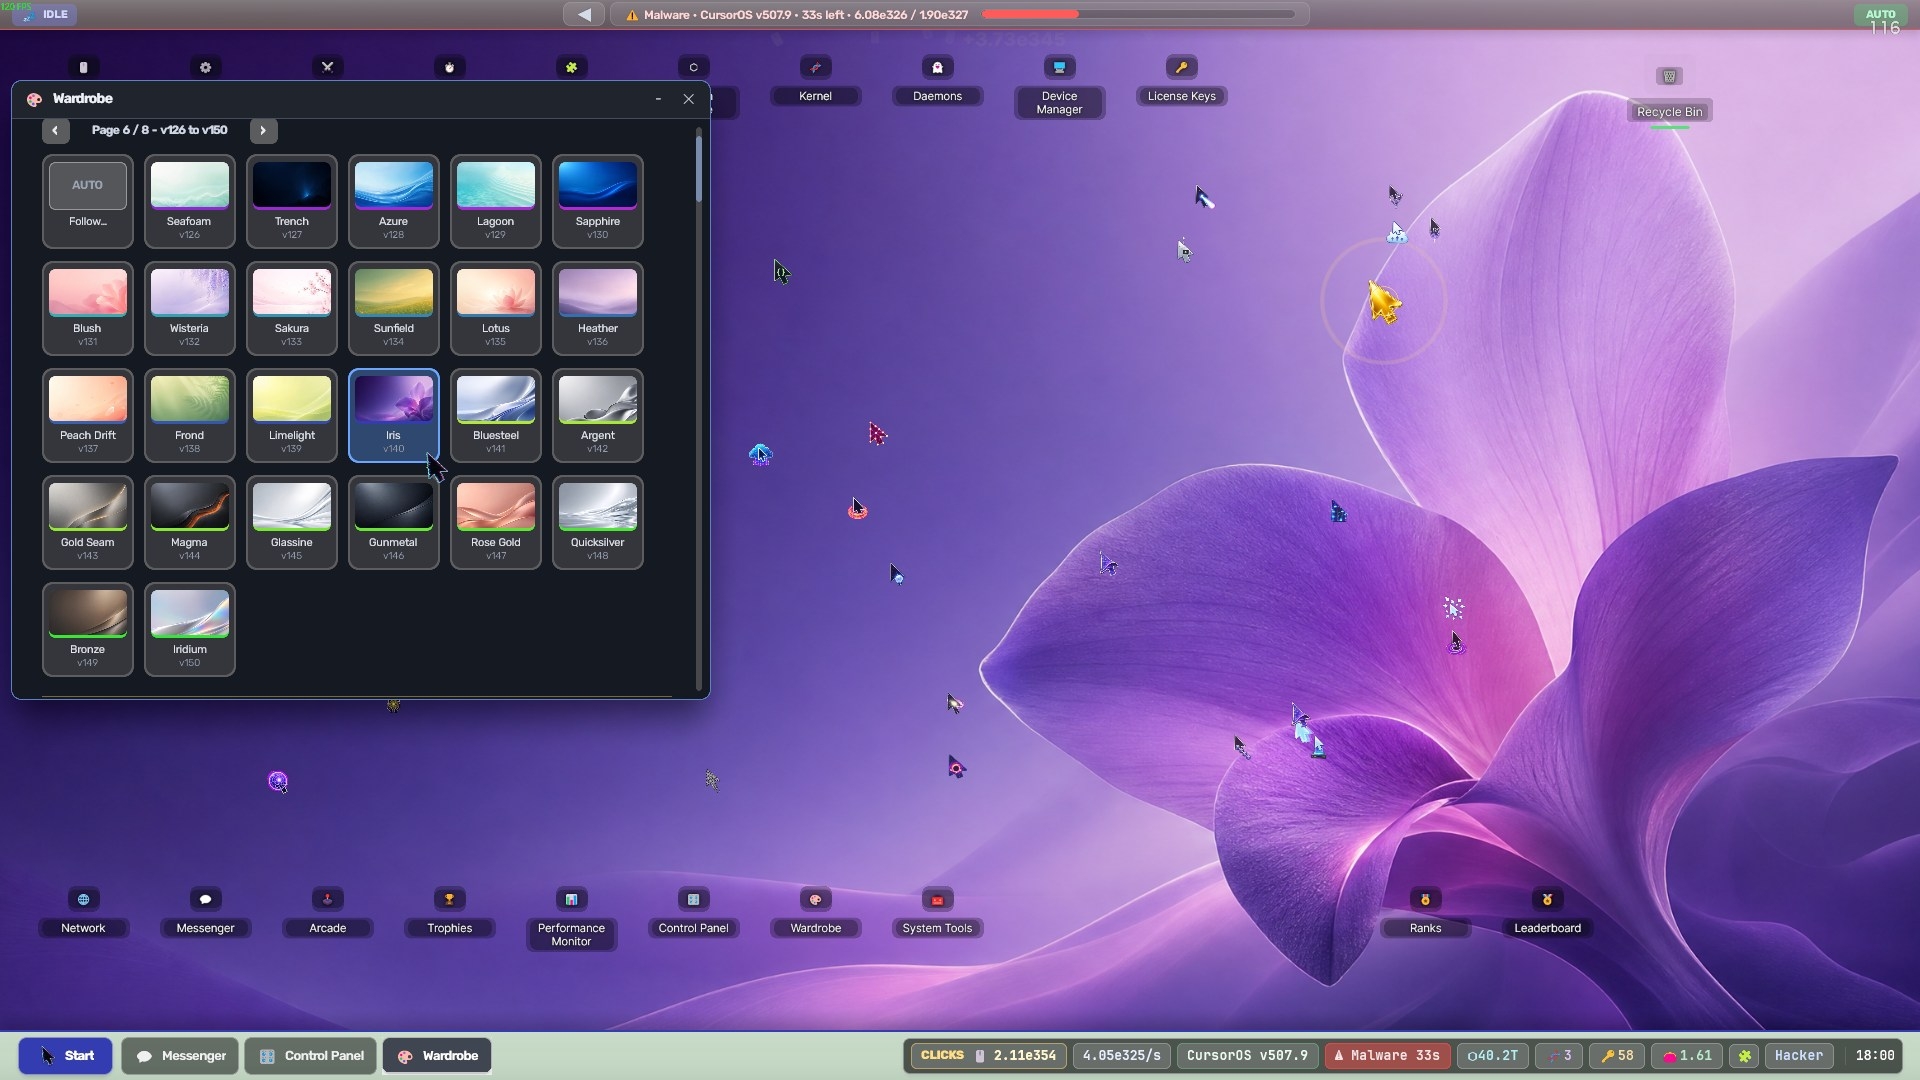This screenshot has height=1080, width=1920.
Task: Open the Start menu
Action: point(66,1056)
